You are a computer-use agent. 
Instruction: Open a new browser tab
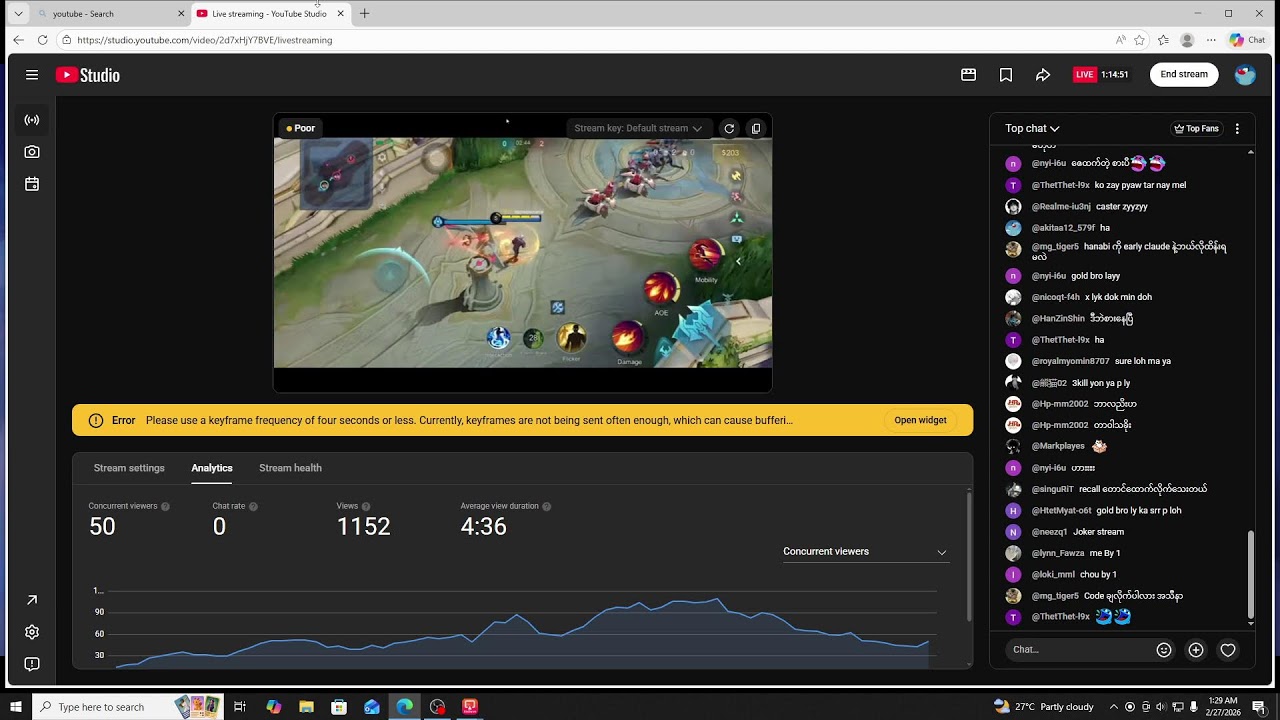pyautogui.click(x=364, y=14)
